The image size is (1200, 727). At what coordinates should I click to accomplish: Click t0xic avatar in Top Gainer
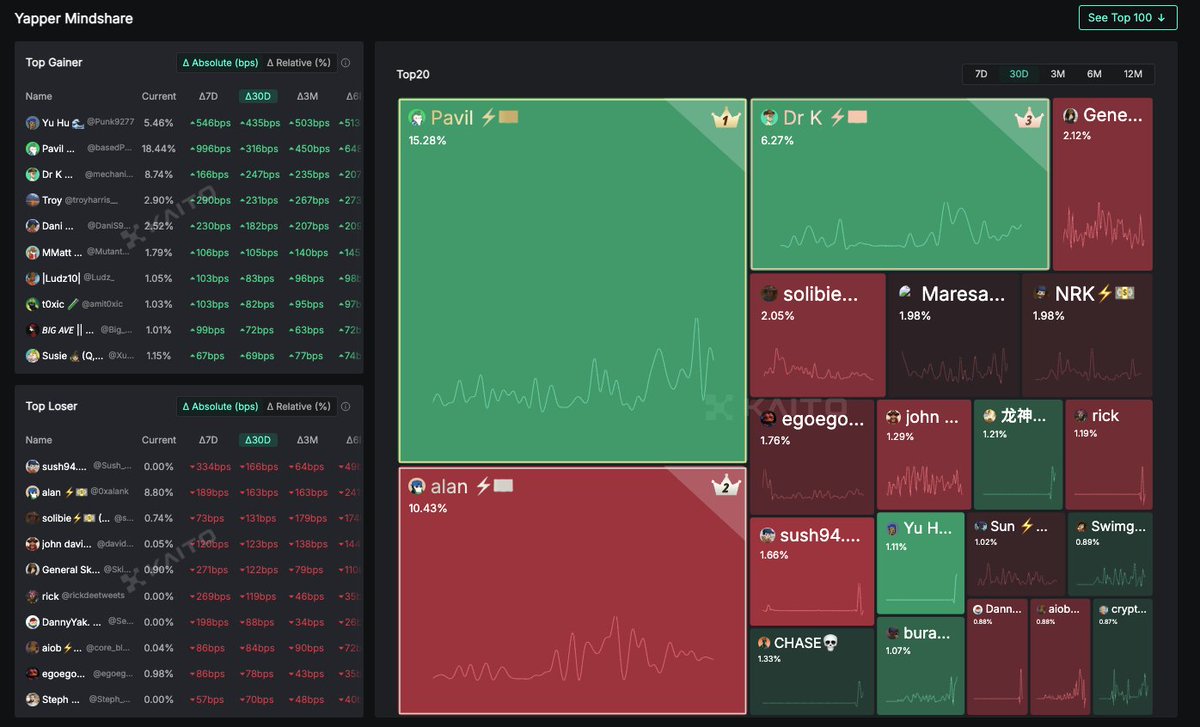pos(33,305)
